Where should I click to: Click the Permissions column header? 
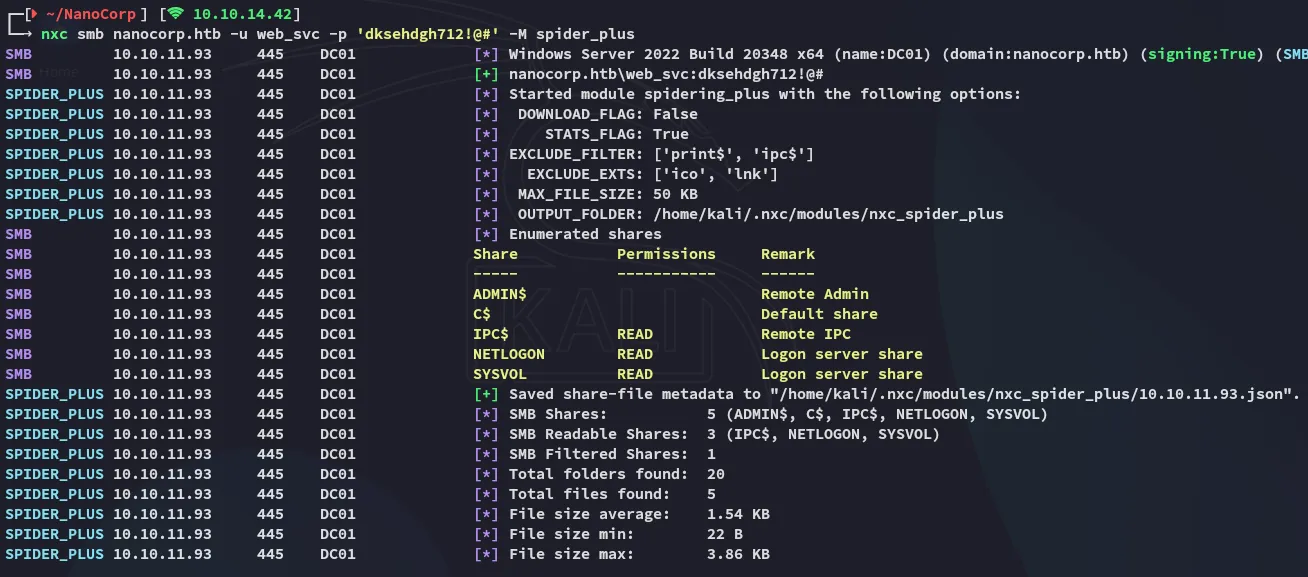coord(666,254)
